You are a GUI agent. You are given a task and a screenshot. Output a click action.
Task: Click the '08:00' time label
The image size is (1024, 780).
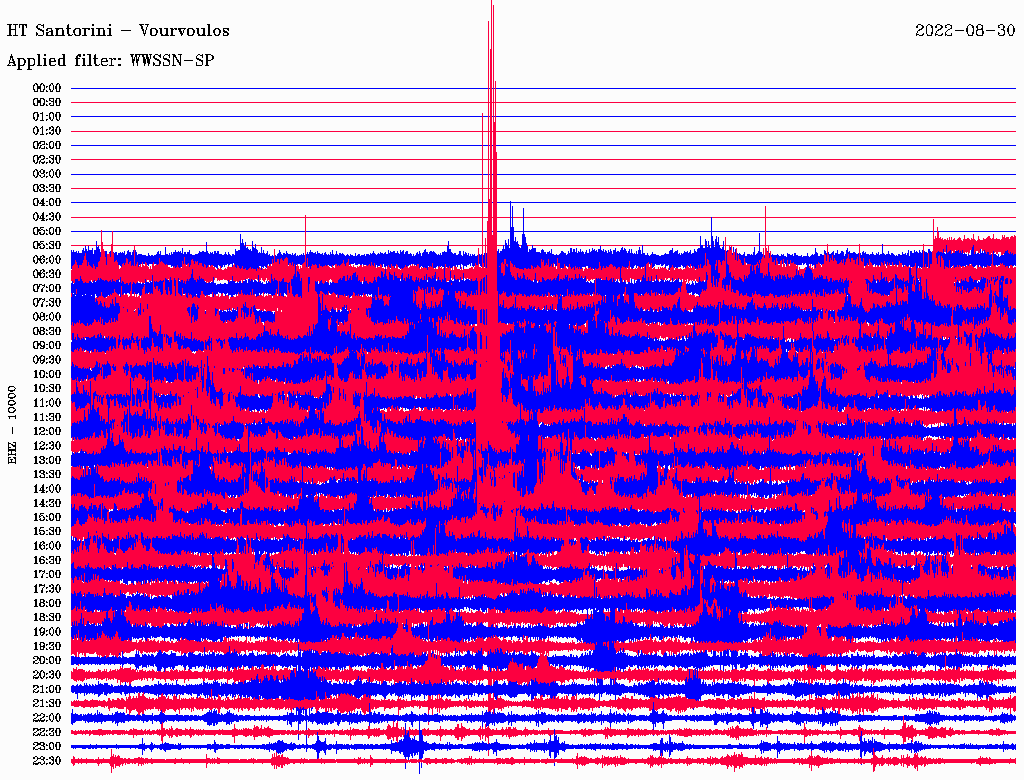point(46,317)
